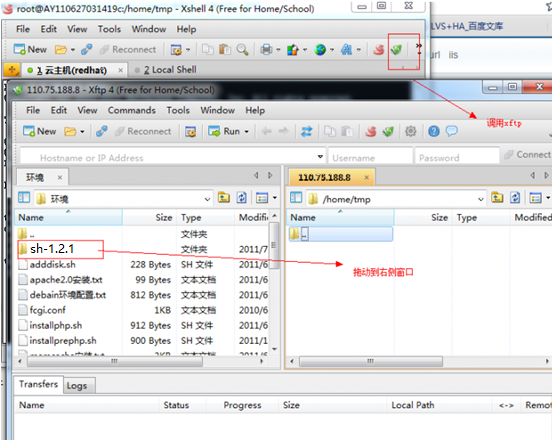
Task: Open the Commands menu in Xftp
Action: (x=132, y=111)
